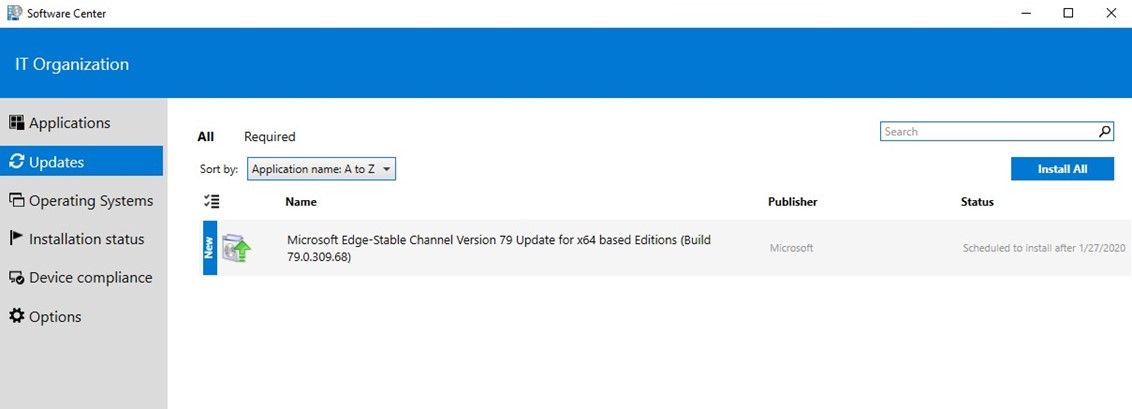The image size is (1132, 409).
Task: Sort by the Status column header
Action: 978,202
